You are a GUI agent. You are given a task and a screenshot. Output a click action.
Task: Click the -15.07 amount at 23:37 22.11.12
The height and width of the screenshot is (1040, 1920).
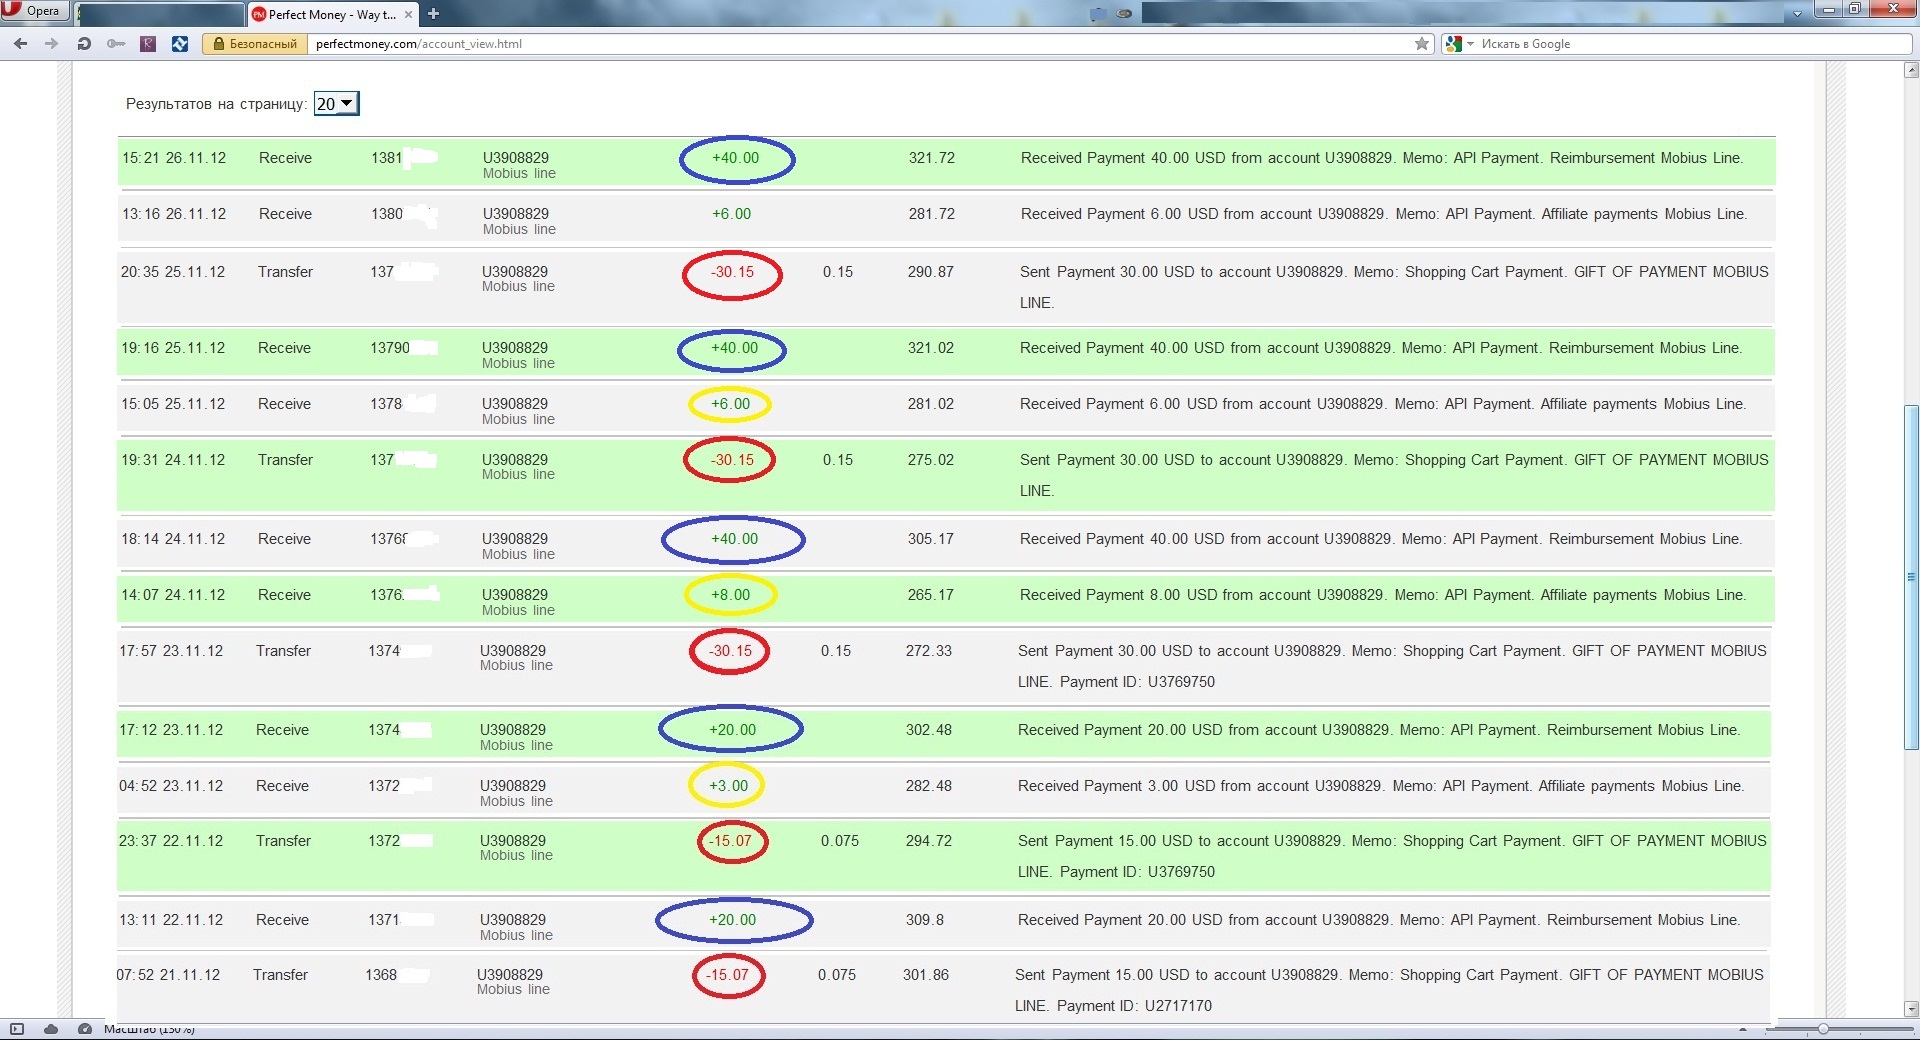coord(729,841)
